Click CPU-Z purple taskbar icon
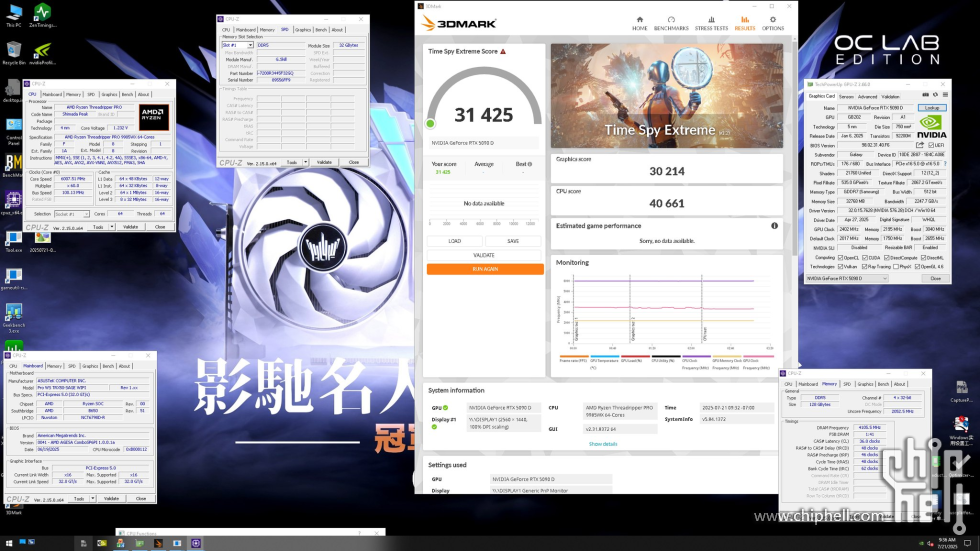This screenshot has height=551, width=980. click(x=196, y=544)
